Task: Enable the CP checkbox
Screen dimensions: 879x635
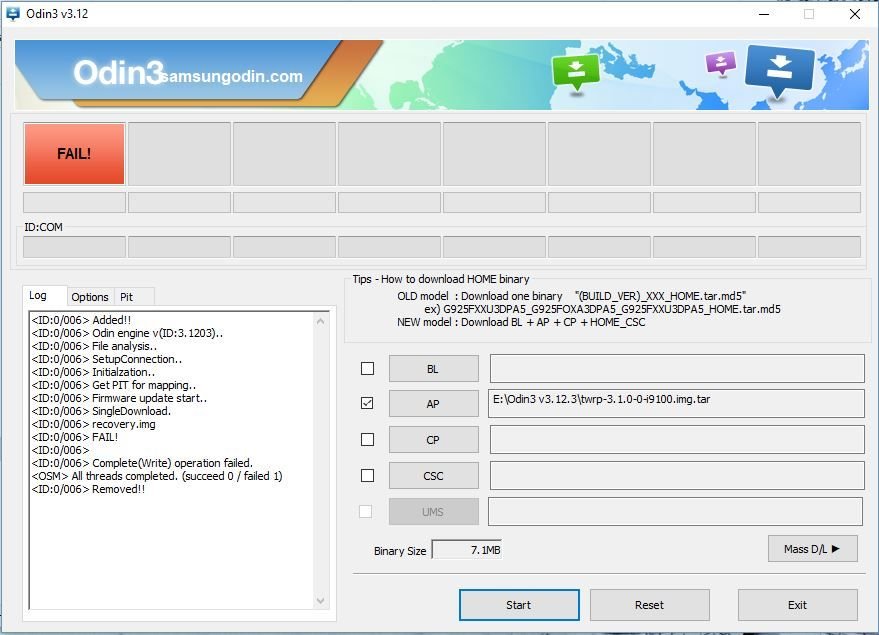Action: coord(367,439)
